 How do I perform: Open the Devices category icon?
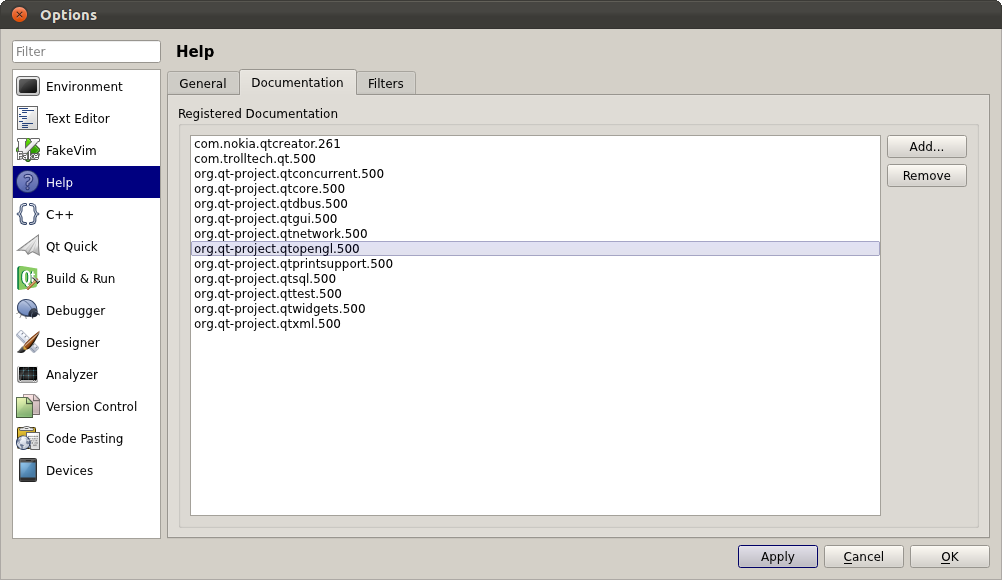coord(28,471)
